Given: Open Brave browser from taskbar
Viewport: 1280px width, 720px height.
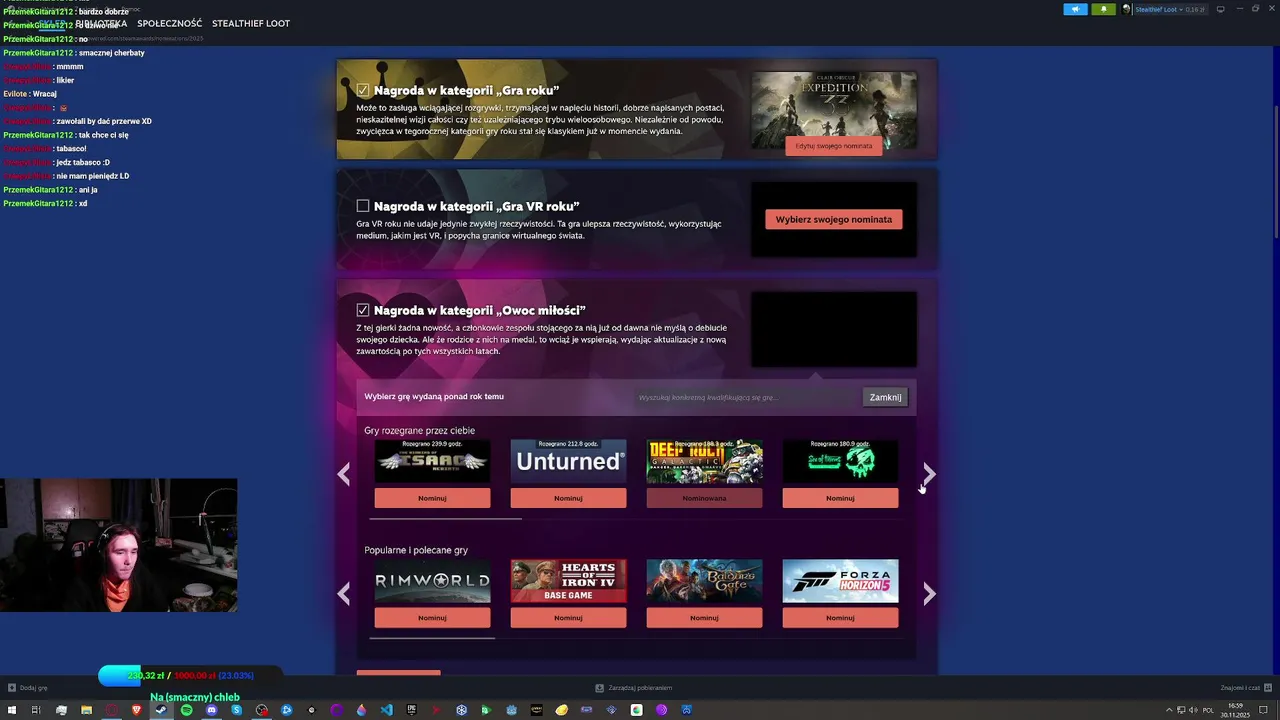Looking at the screenshot, I should (x=136, y=710).
